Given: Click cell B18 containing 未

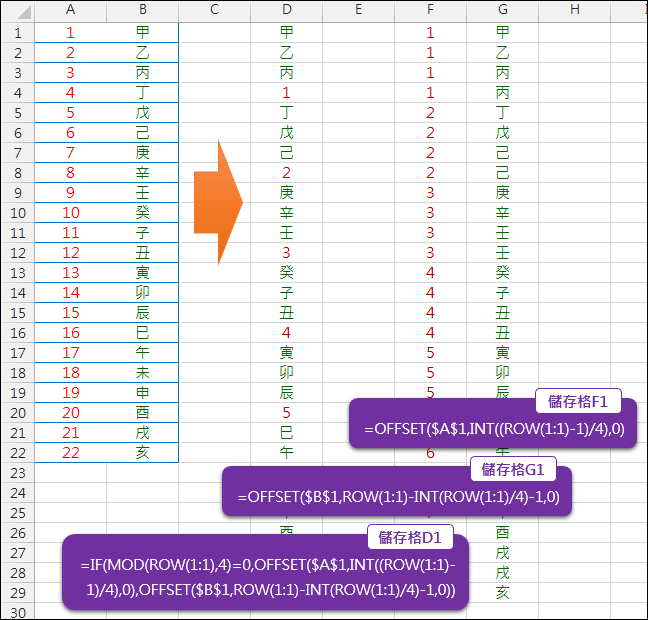Looking at the screenshot, I should coord(143,373).
